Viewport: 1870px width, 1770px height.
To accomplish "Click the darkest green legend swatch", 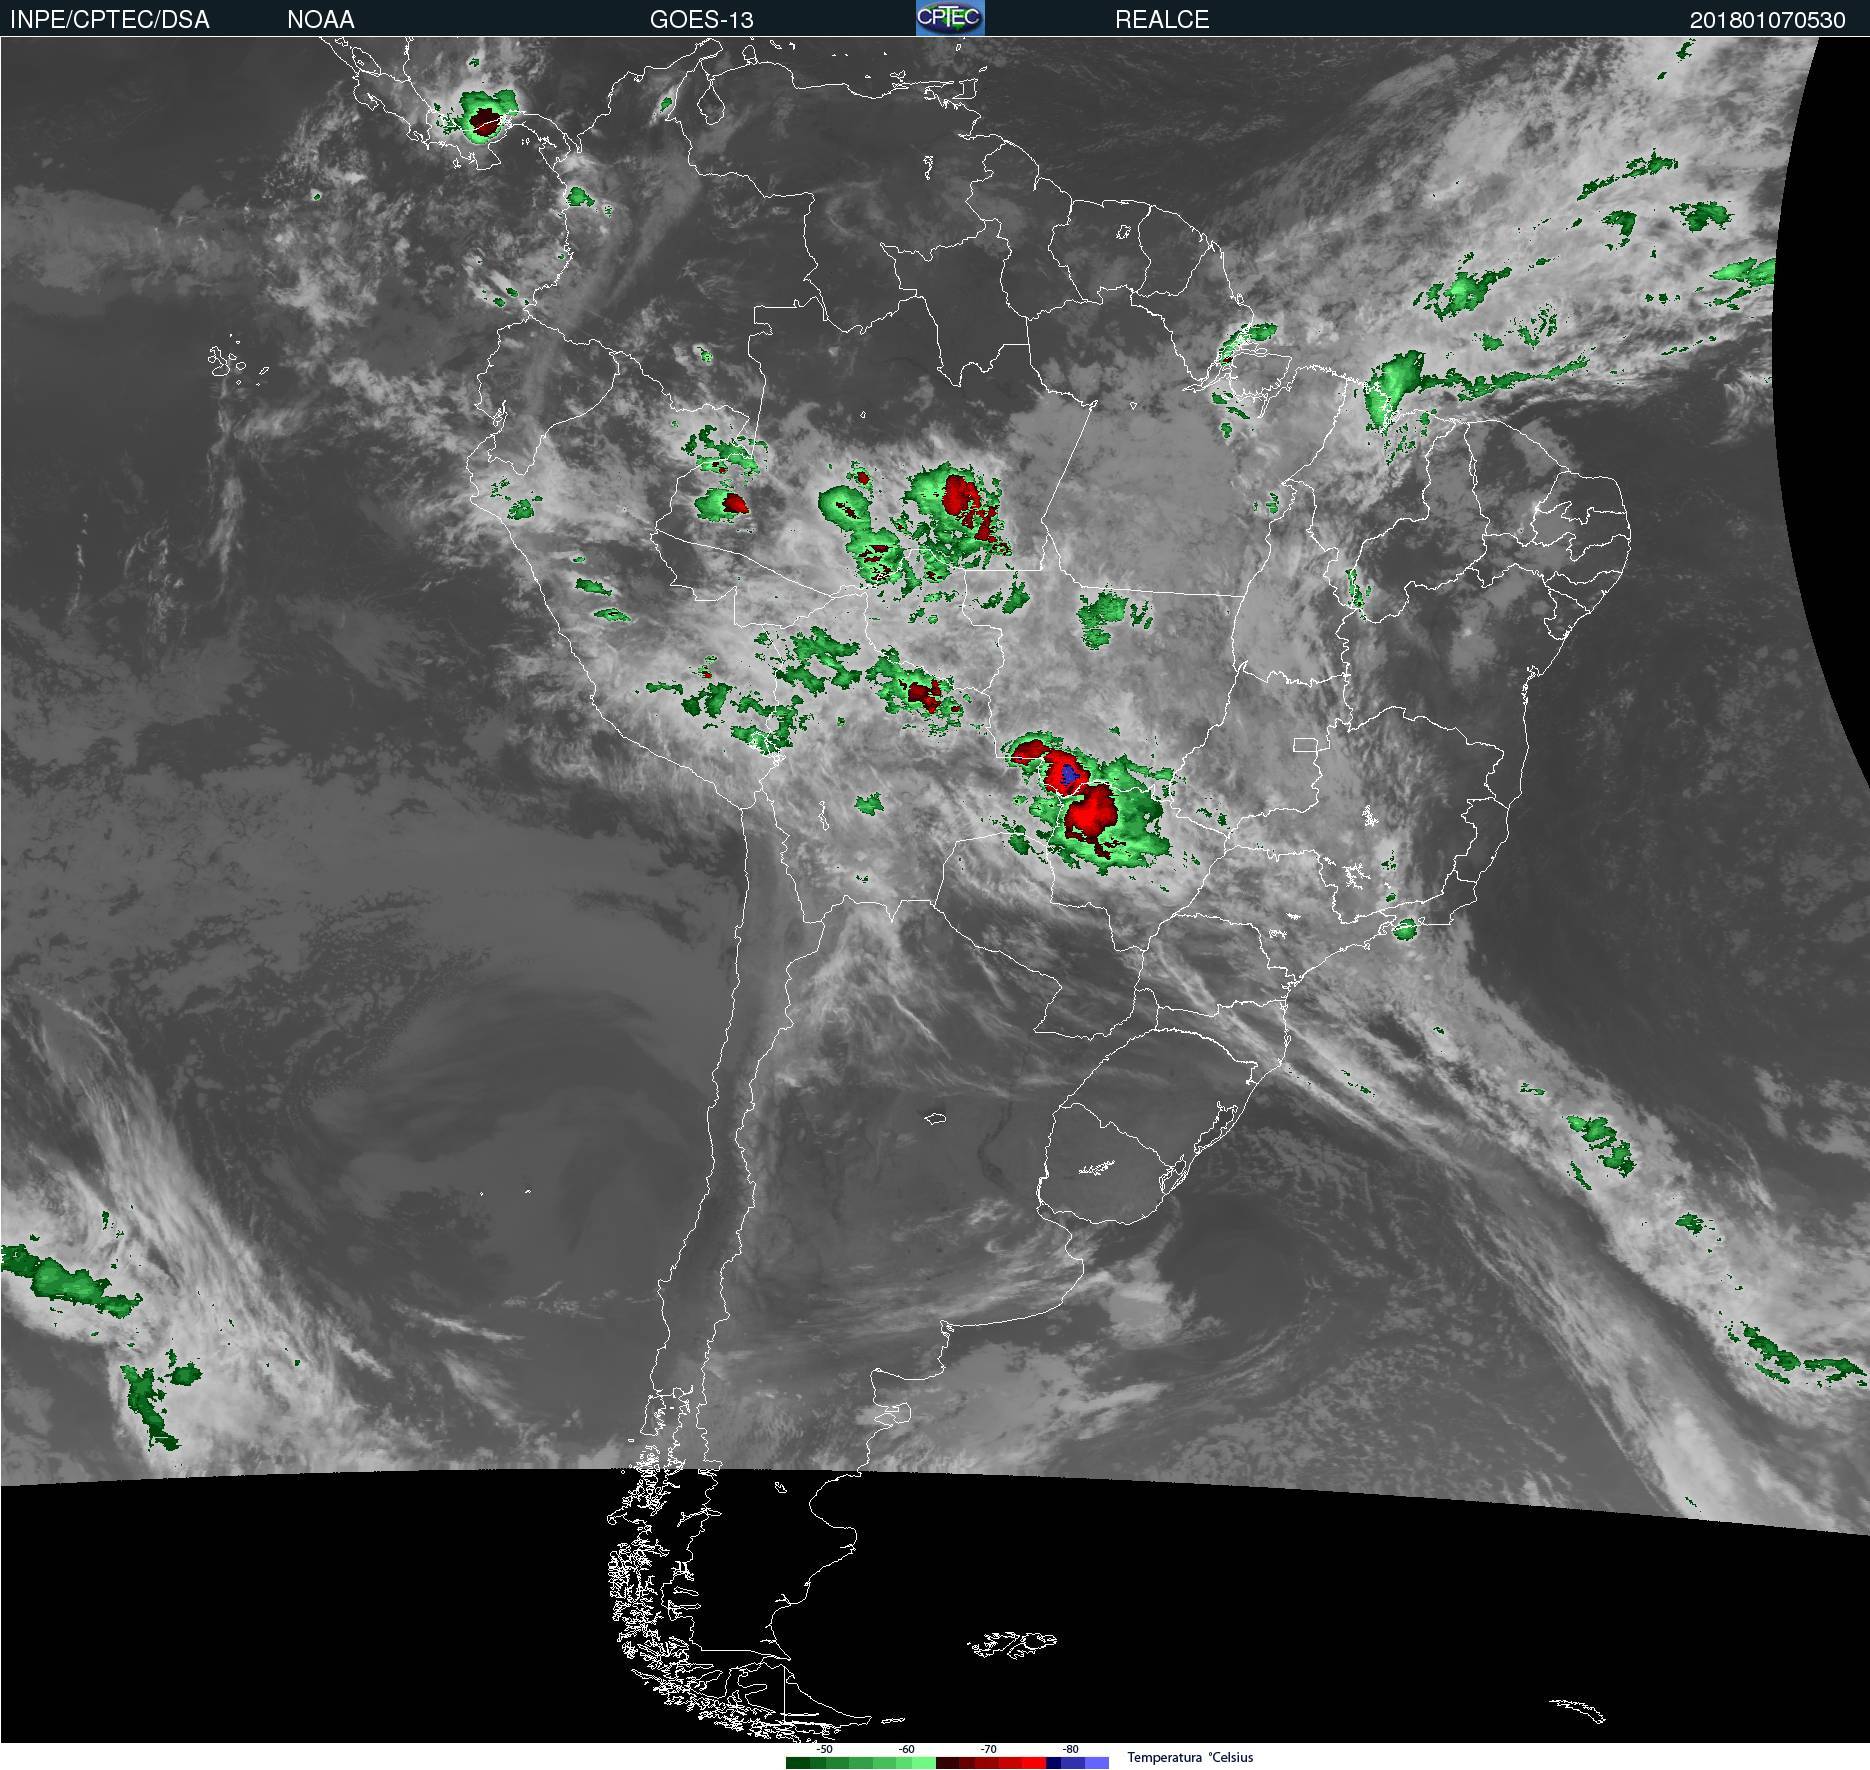I will (x=798, y=1763).
